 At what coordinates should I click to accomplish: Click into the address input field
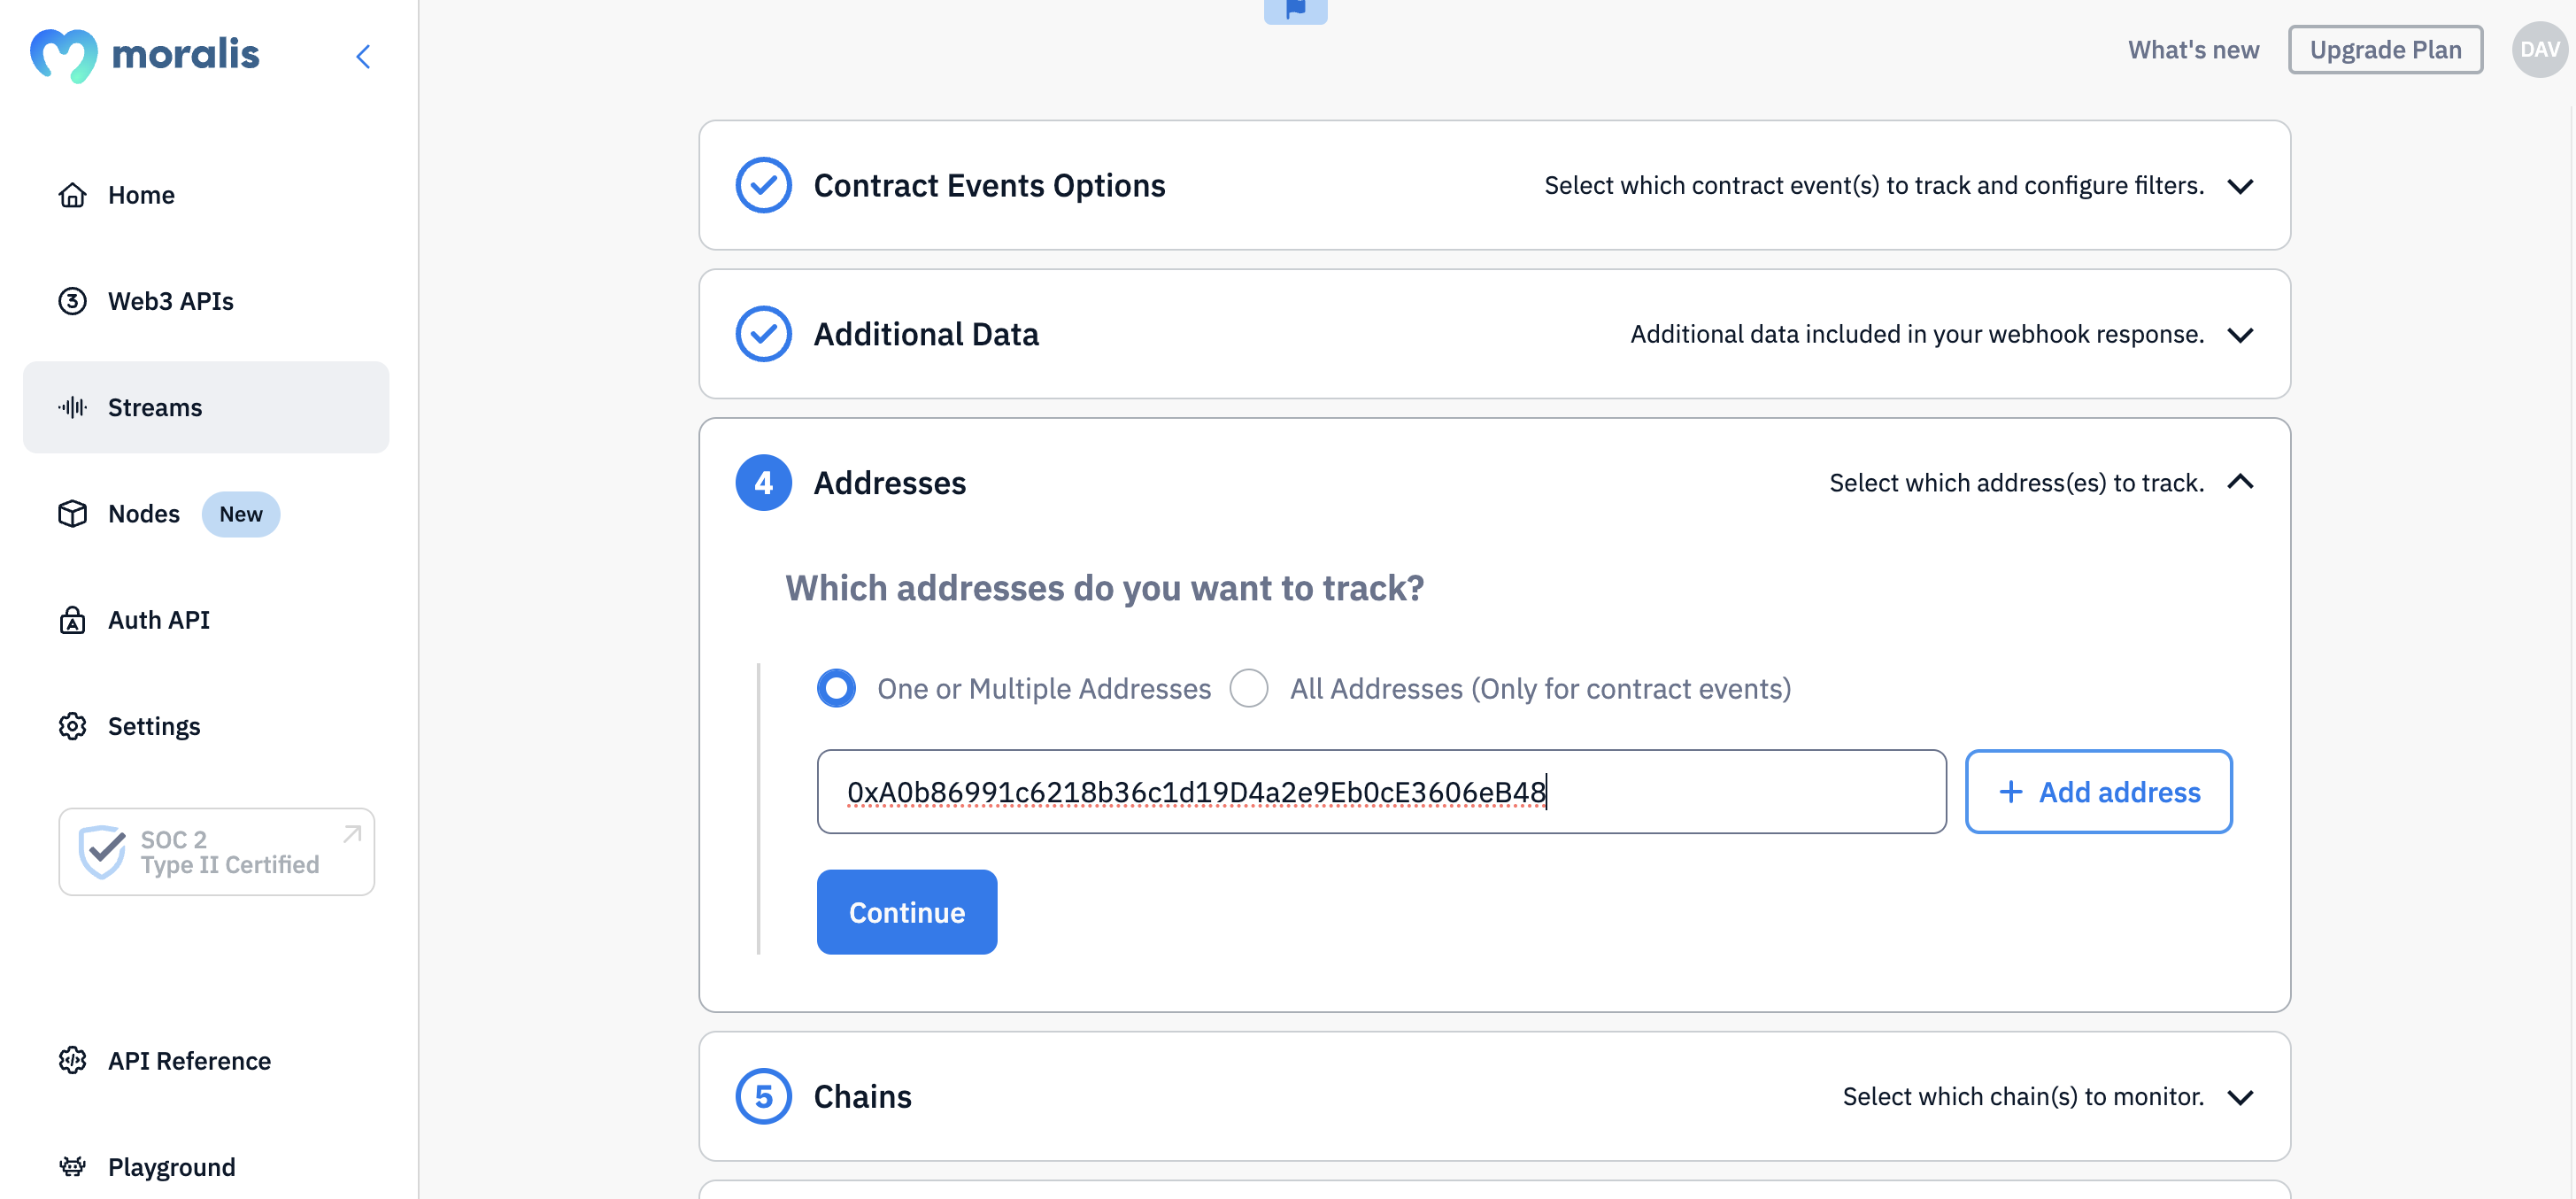pyautogui.click(x=1381, y=792)
